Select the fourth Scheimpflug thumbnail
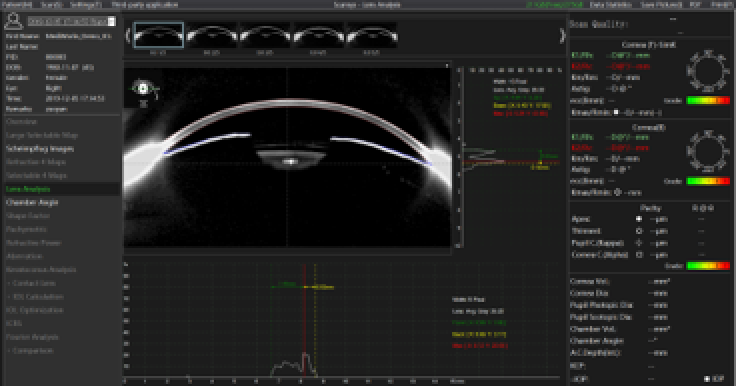The width and height of the screenshot is (736, 386). coord(318,35)
